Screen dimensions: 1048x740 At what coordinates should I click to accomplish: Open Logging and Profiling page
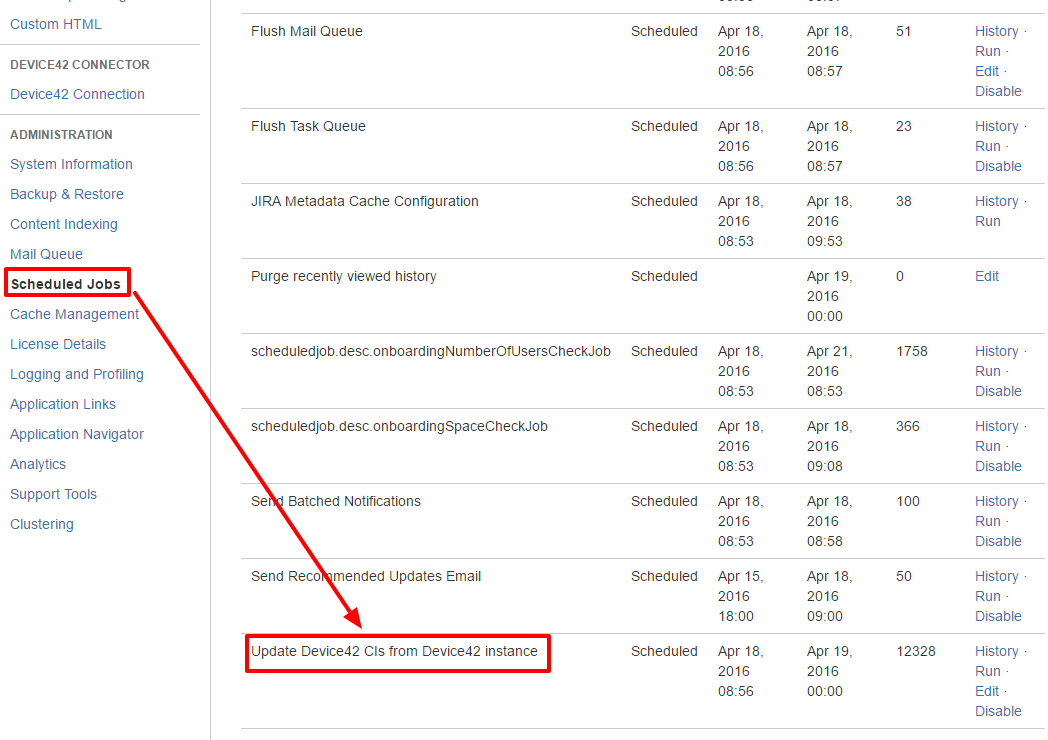pyautogui.click(x=77, y=374)
